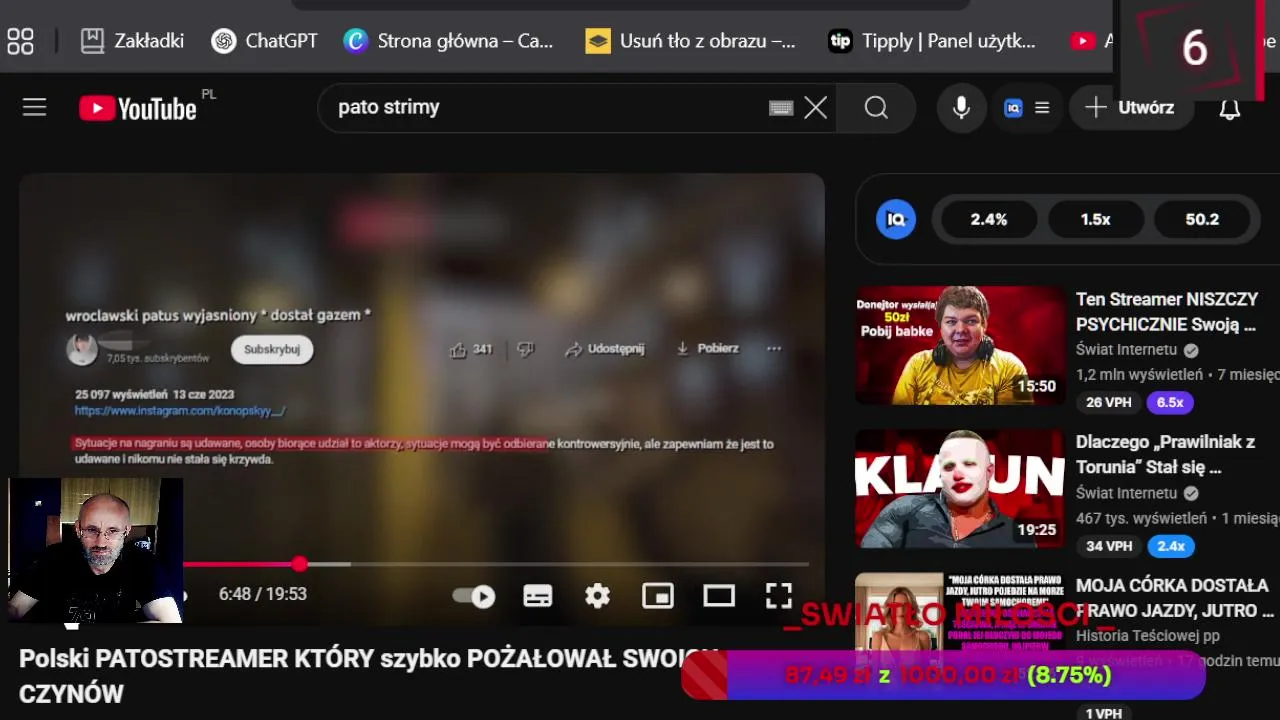Click the three-dot more menu in video

click(773, 349)
